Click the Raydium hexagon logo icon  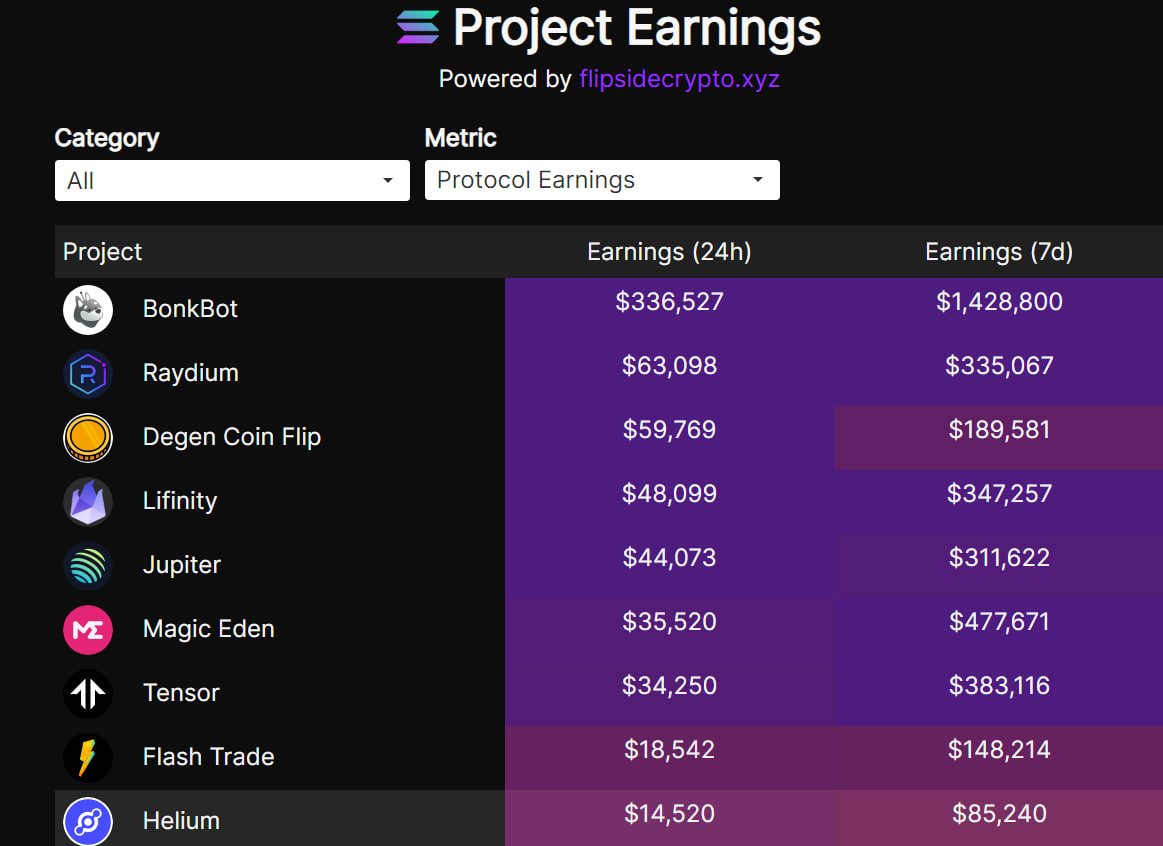88,374
